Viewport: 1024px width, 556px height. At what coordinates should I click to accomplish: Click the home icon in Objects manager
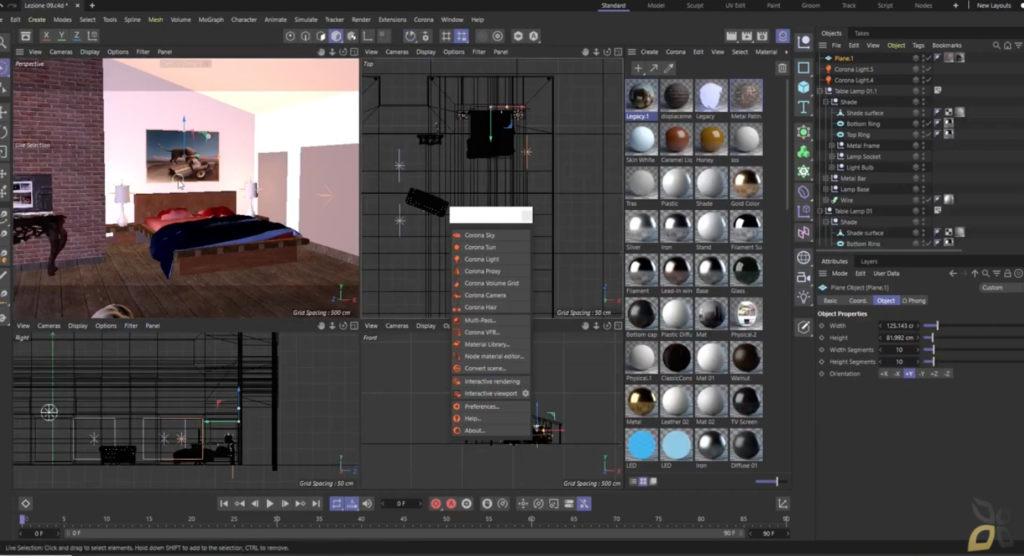[x=1007, y=46]
